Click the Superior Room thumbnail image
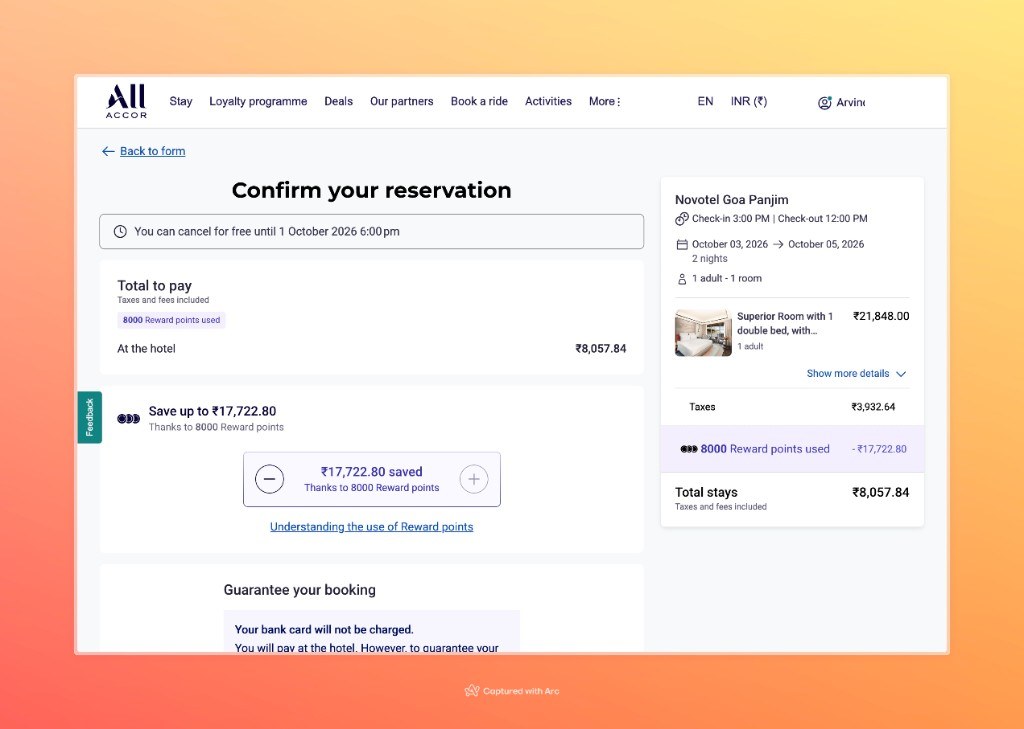The height and width of the screenshot is (729, 1024). 703,332
